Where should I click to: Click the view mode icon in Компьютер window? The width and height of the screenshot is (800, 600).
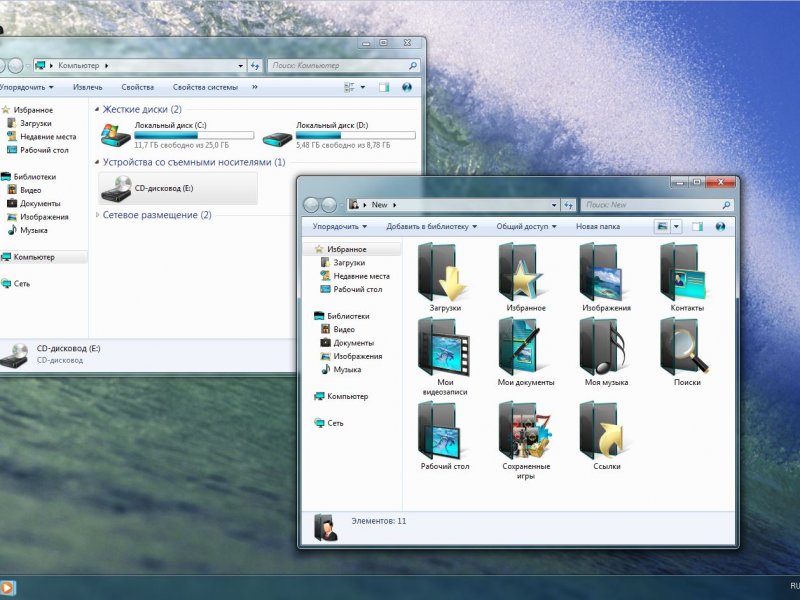coord(349,87)
